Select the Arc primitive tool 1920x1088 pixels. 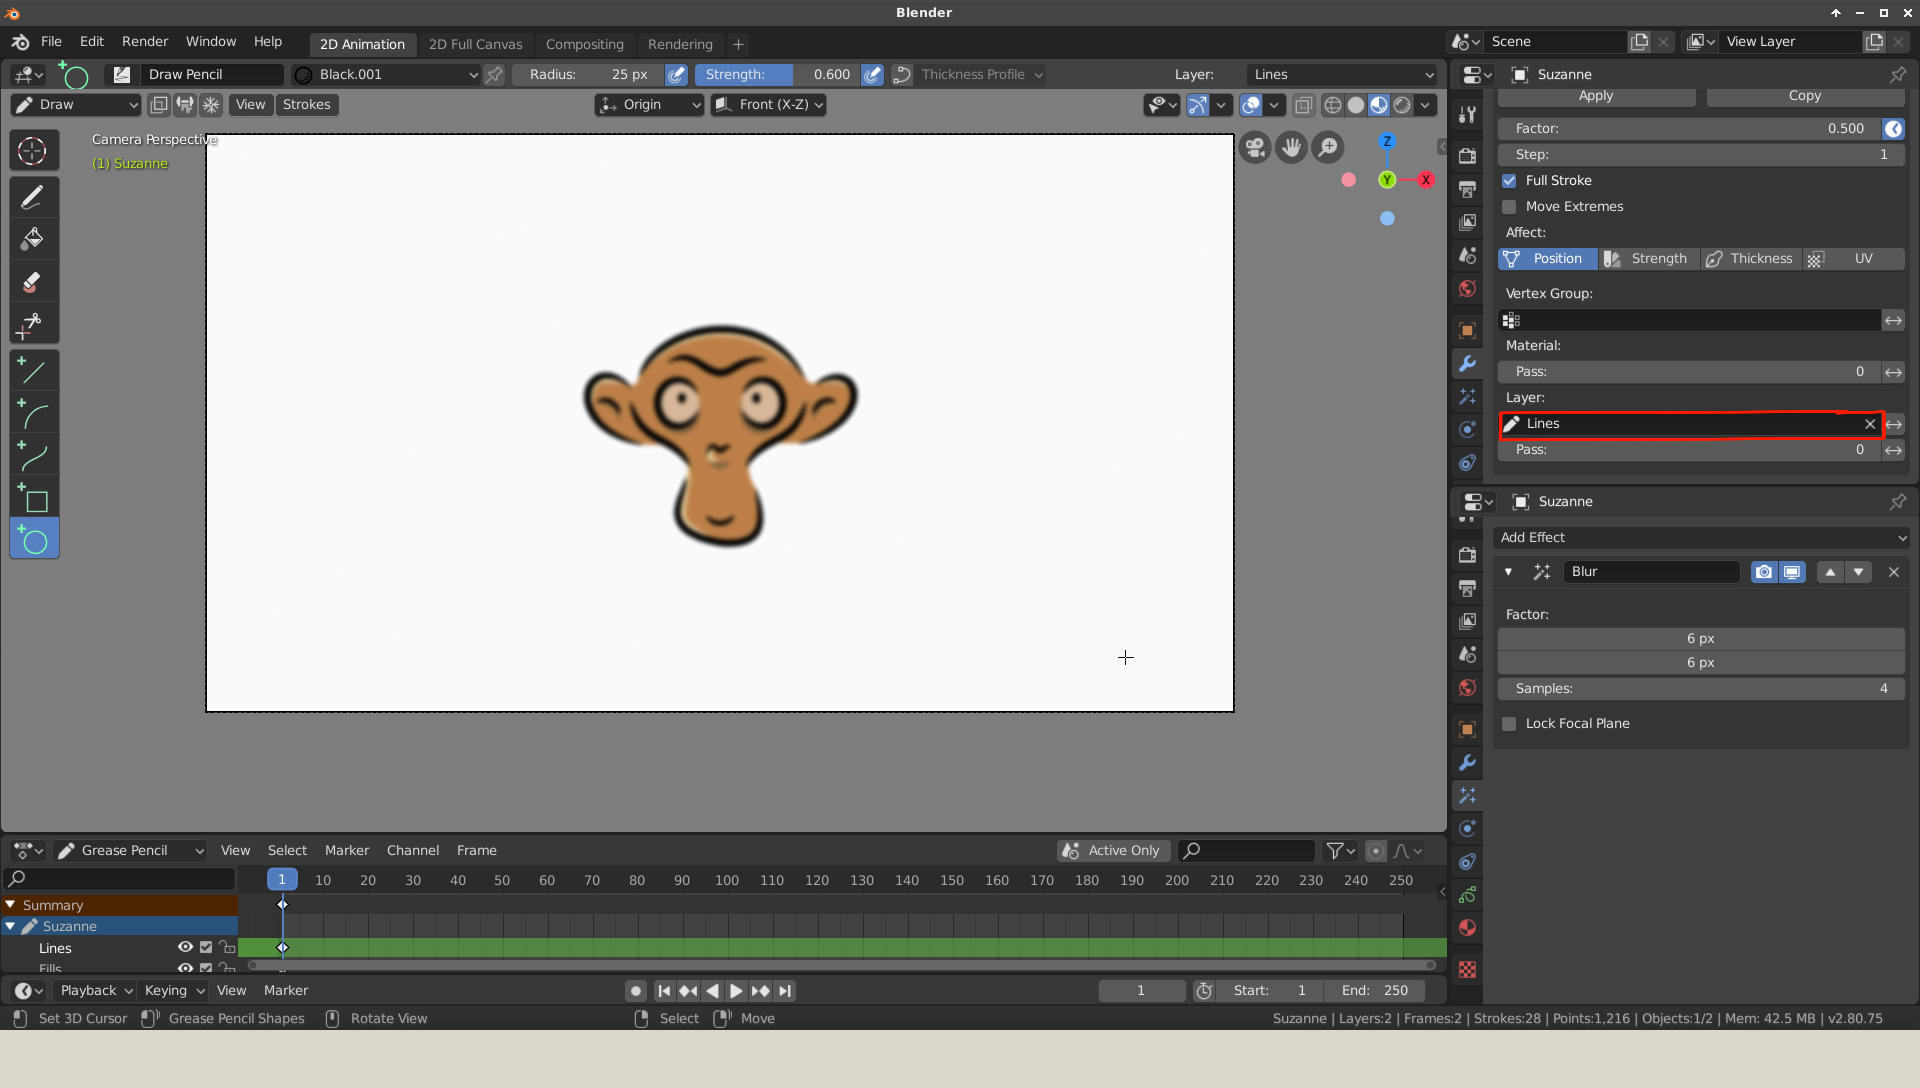pos(33,413)
